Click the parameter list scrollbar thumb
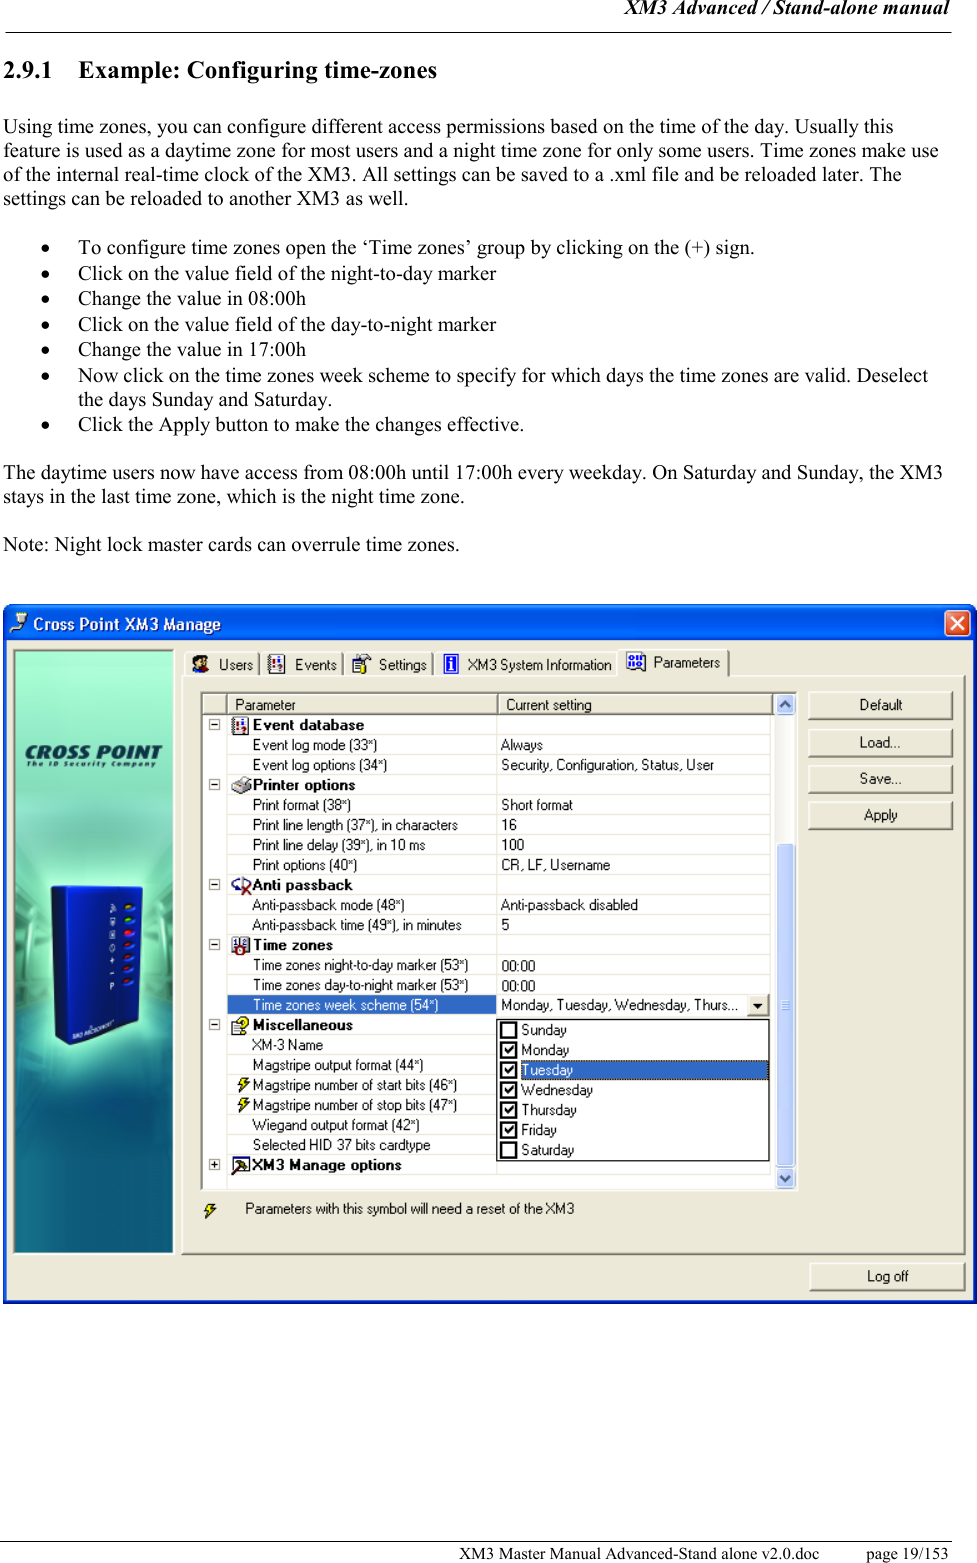977x1563 pixels. [x=785, y=1005]
